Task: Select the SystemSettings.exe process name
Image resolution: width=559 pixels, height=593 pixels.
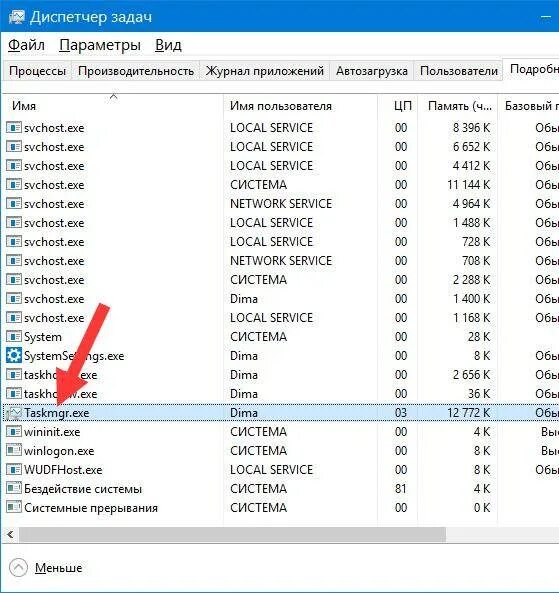Action: [x=74, y=356]
